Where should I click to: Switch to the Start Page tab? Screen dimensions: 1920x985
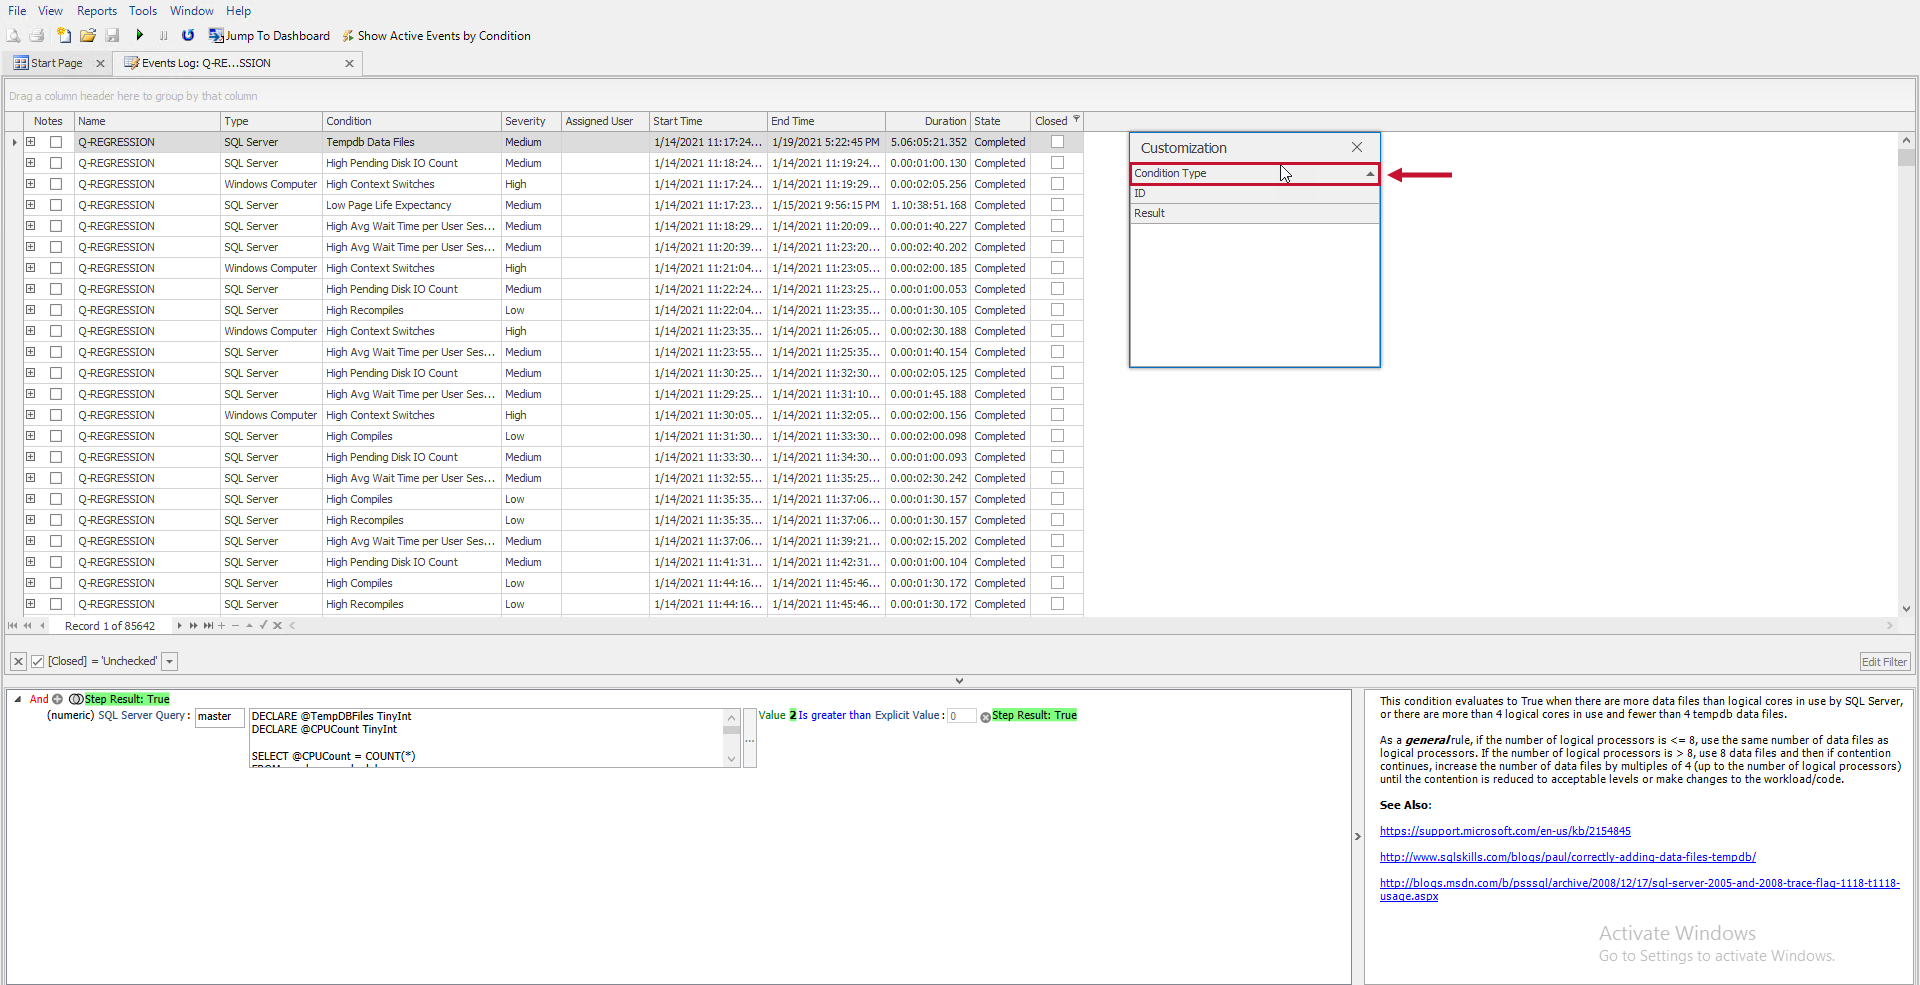55,62
